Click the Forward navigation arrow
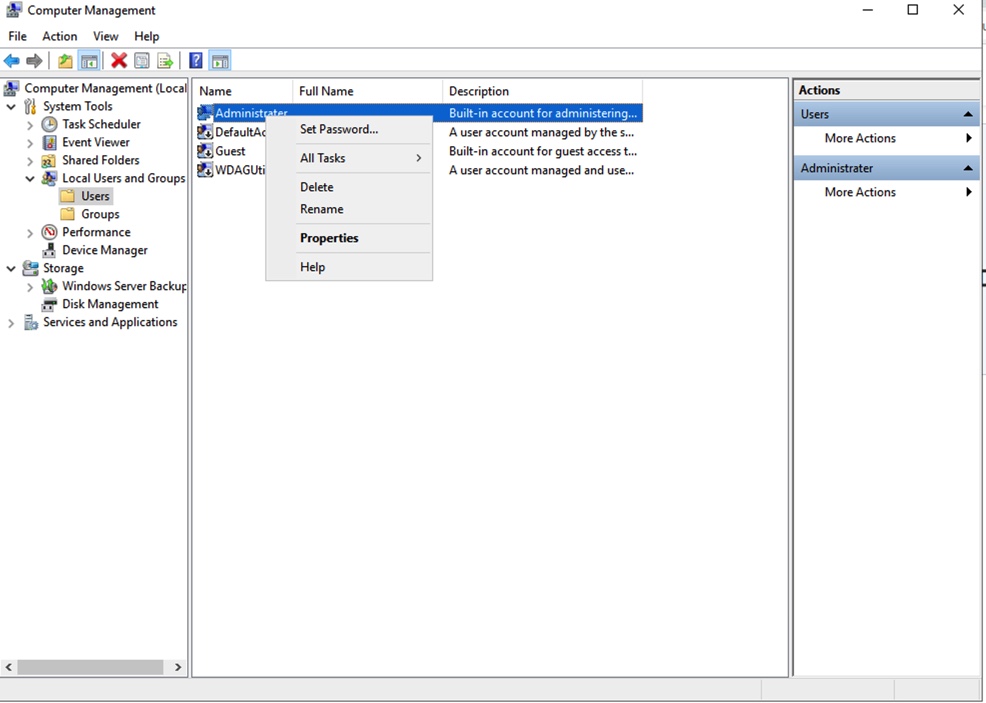The width and height of the screenshot is (986, 703). click(x=34, y=60)
